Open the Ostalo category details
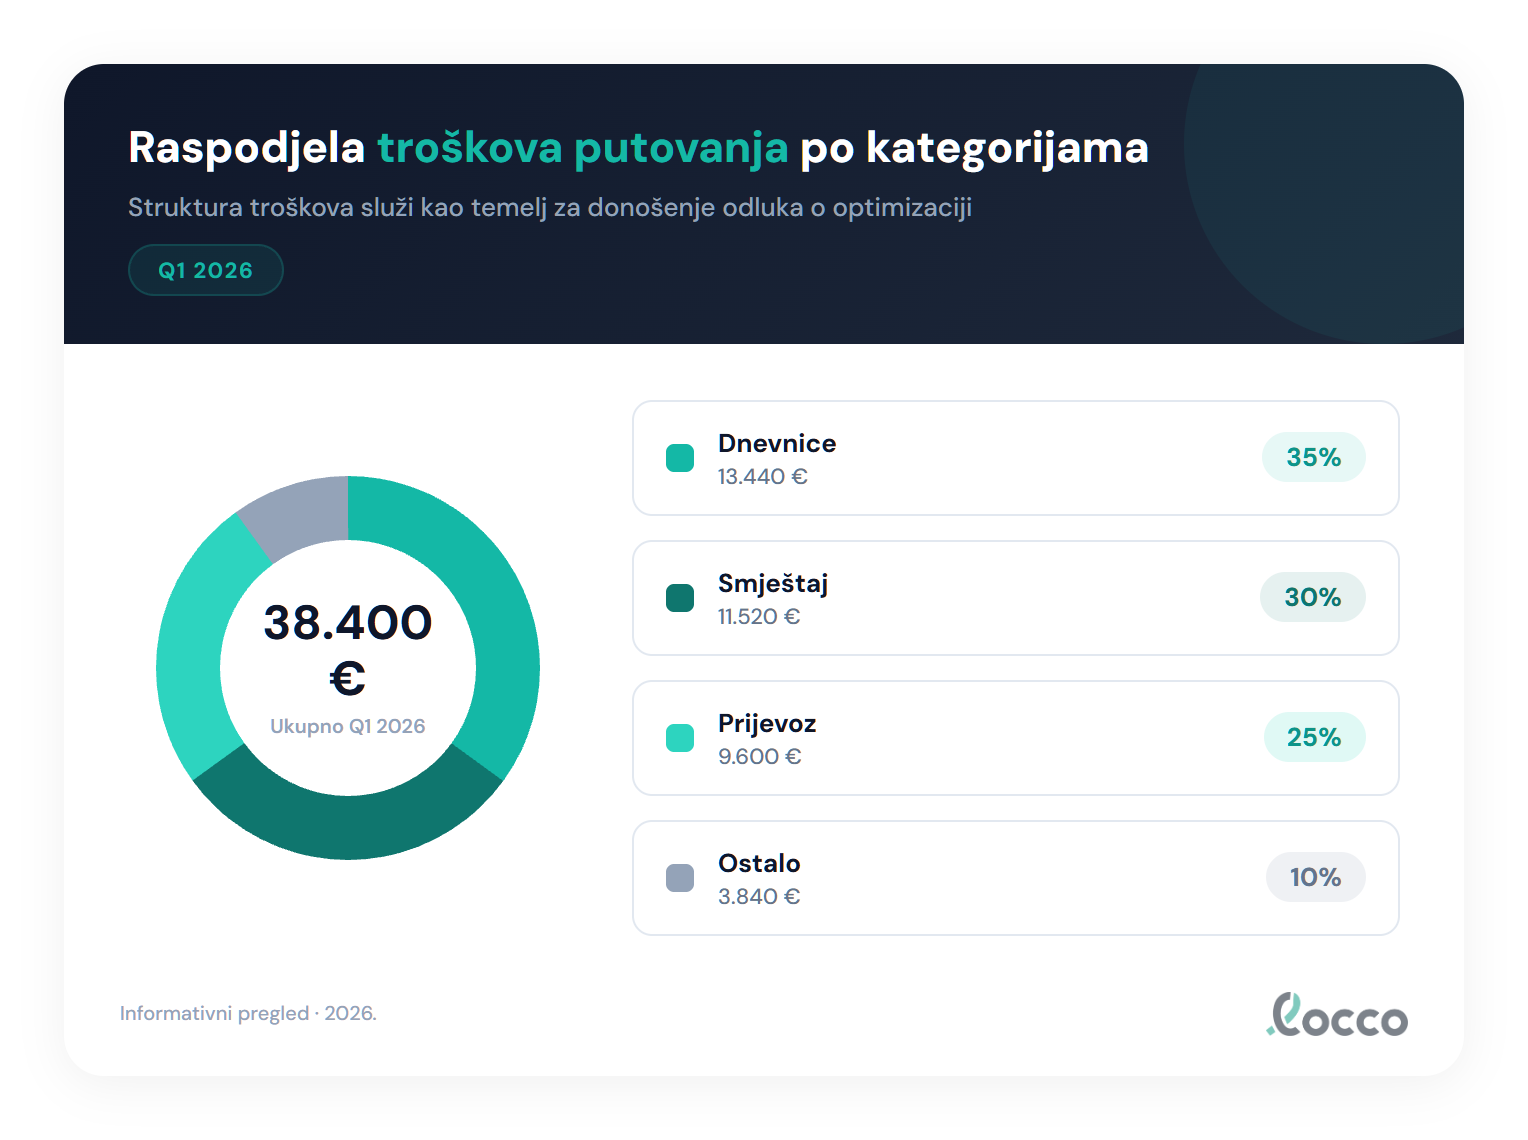 pos(1016,878)
